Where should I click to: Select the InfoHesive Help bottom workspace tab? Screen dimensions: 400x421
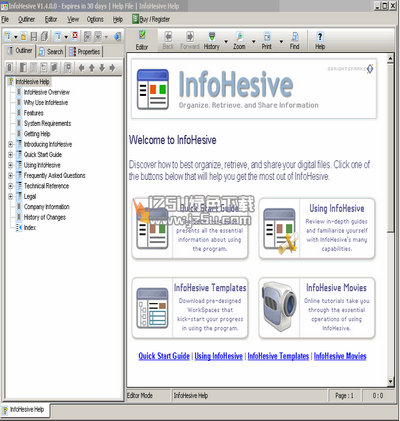(x=24, y=410)
